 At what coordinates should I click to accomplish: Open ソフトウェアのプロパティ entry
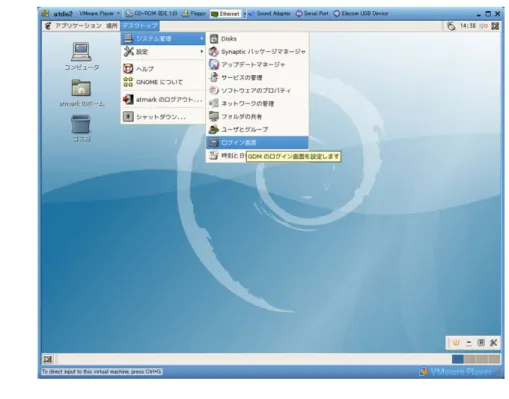point(257,90)
